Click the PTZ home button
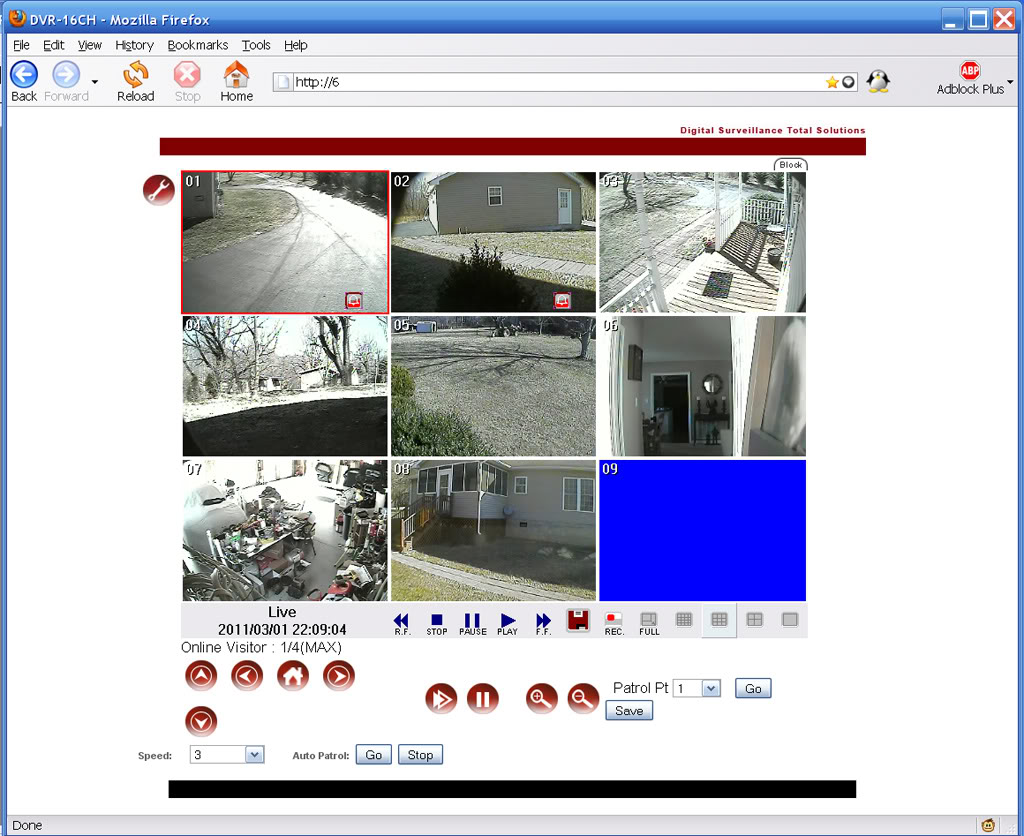The width and height of the screenshot is (1024, 836). [292, 677]
